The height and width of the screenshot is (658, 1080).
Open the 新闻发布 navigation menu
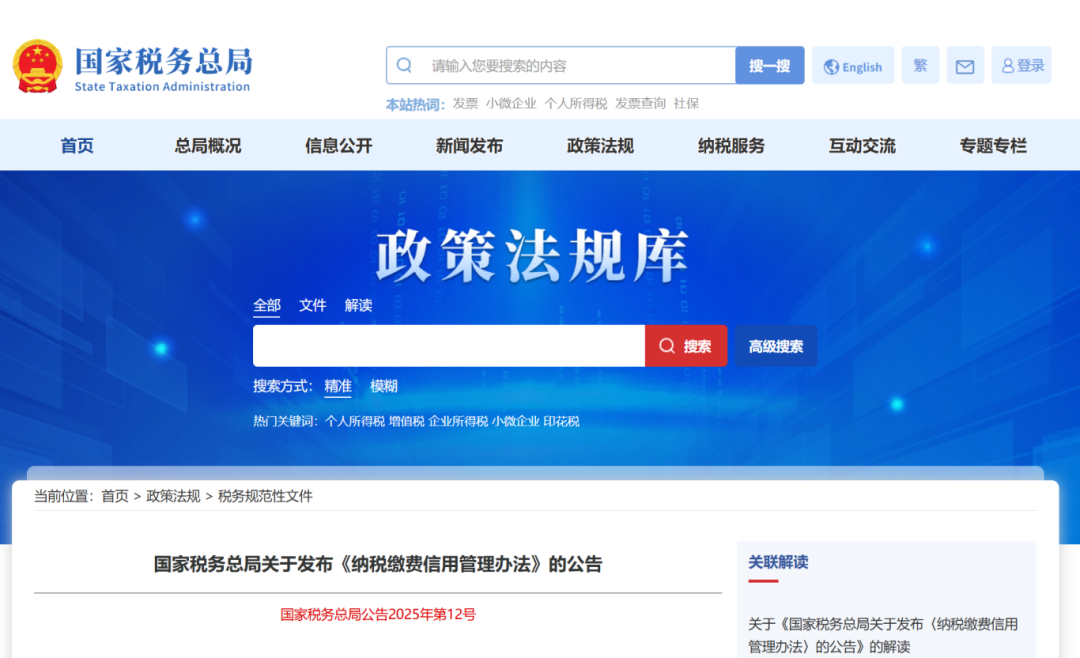pos(469,145)
